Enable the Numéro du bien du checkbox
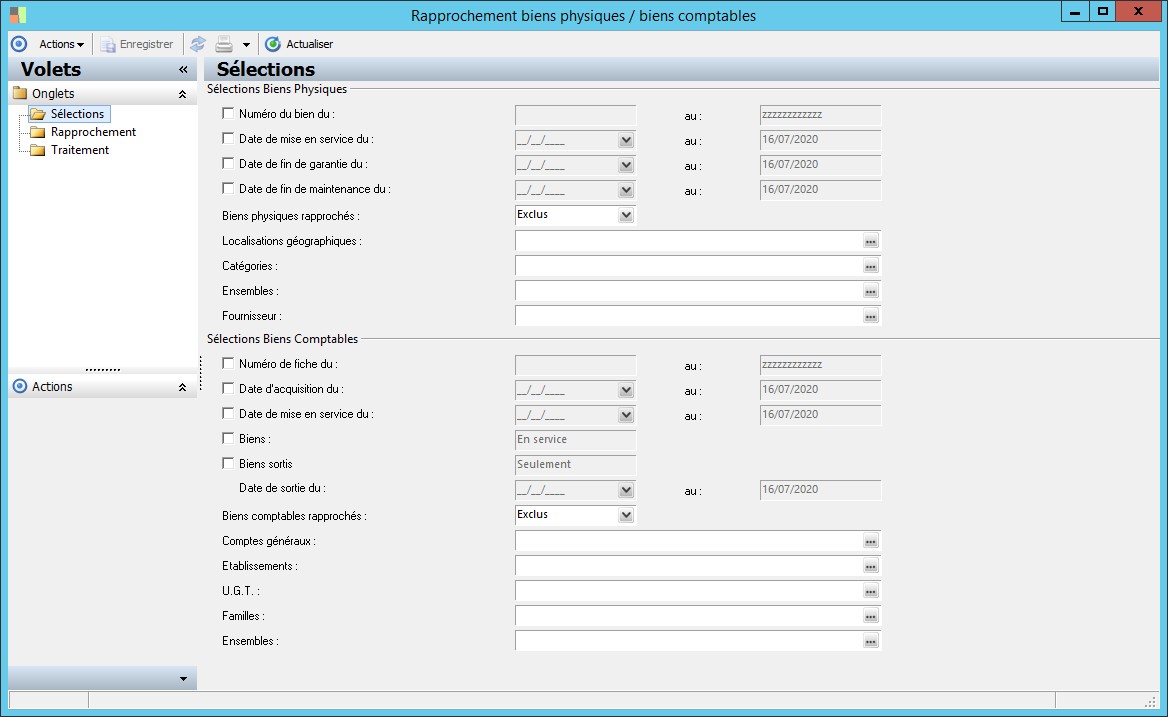Image resolution: width=1168 pixels, height=717 pixels. (228, 114)
